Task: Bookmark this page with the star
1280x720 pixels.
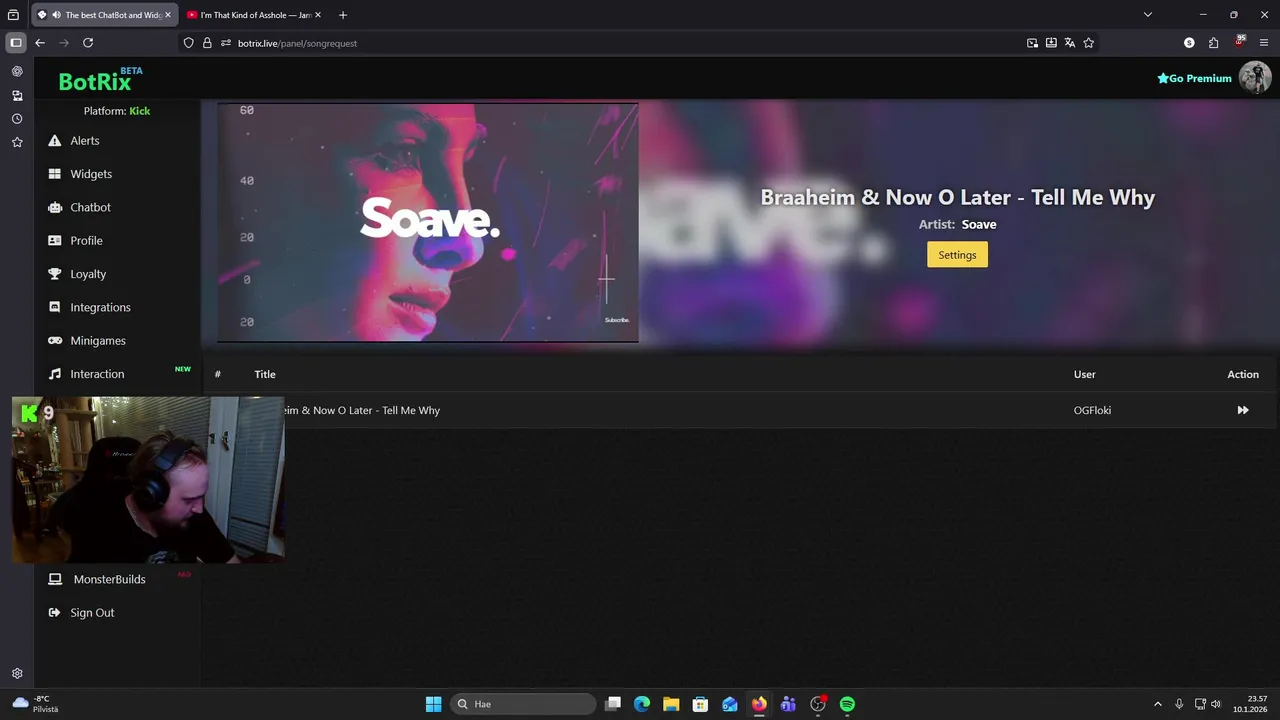Action: click(x=1089, y=43)
